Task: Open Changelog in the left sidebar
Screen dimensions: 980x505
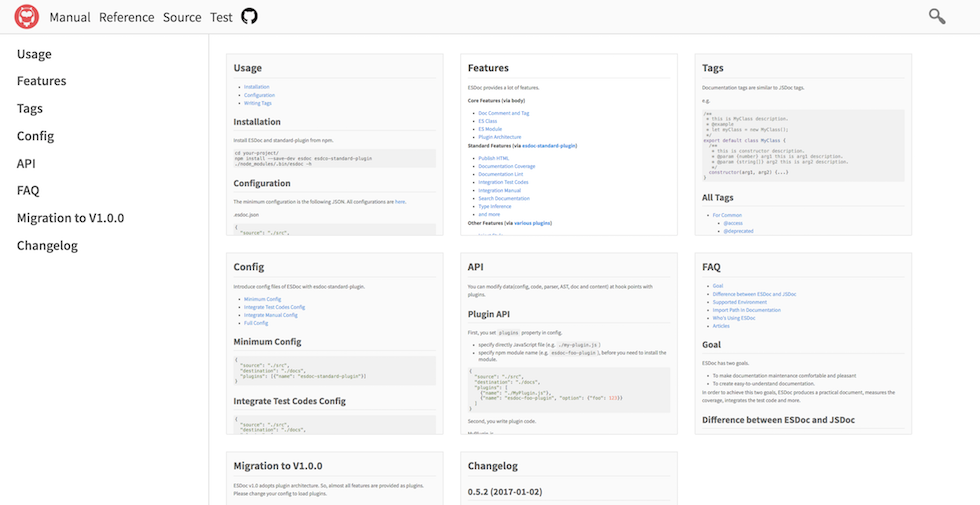Action: tap(48, 245)
